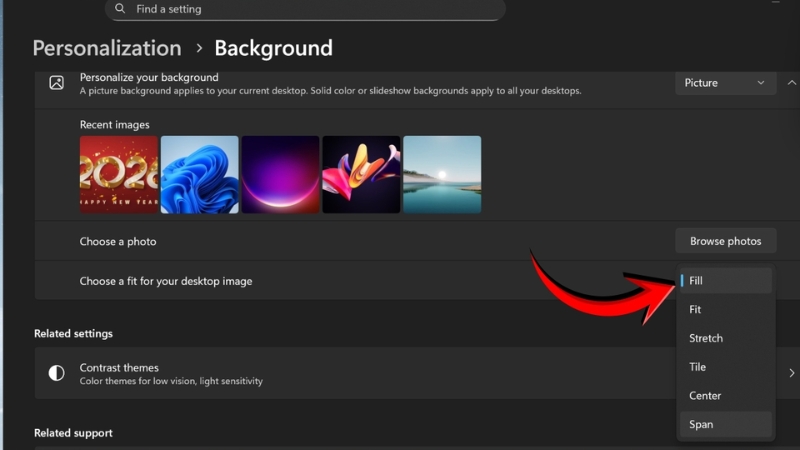Click the search magnifier icon

121,9
